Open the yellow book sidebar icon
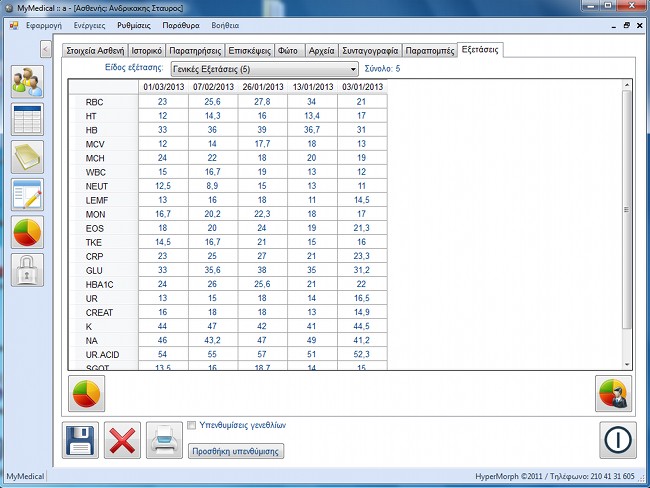This screenshot has width=650, height=488. (27, 157)
